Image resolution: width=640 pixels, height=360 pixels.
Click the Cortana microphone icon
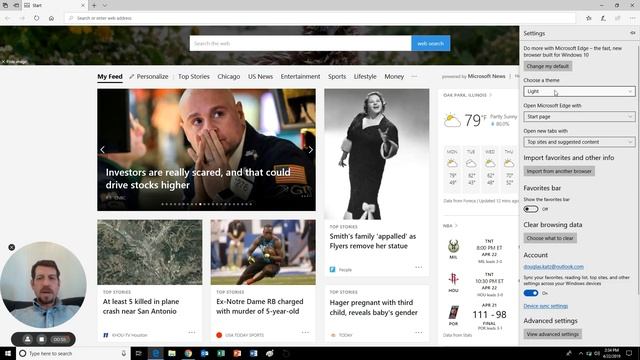124,353
